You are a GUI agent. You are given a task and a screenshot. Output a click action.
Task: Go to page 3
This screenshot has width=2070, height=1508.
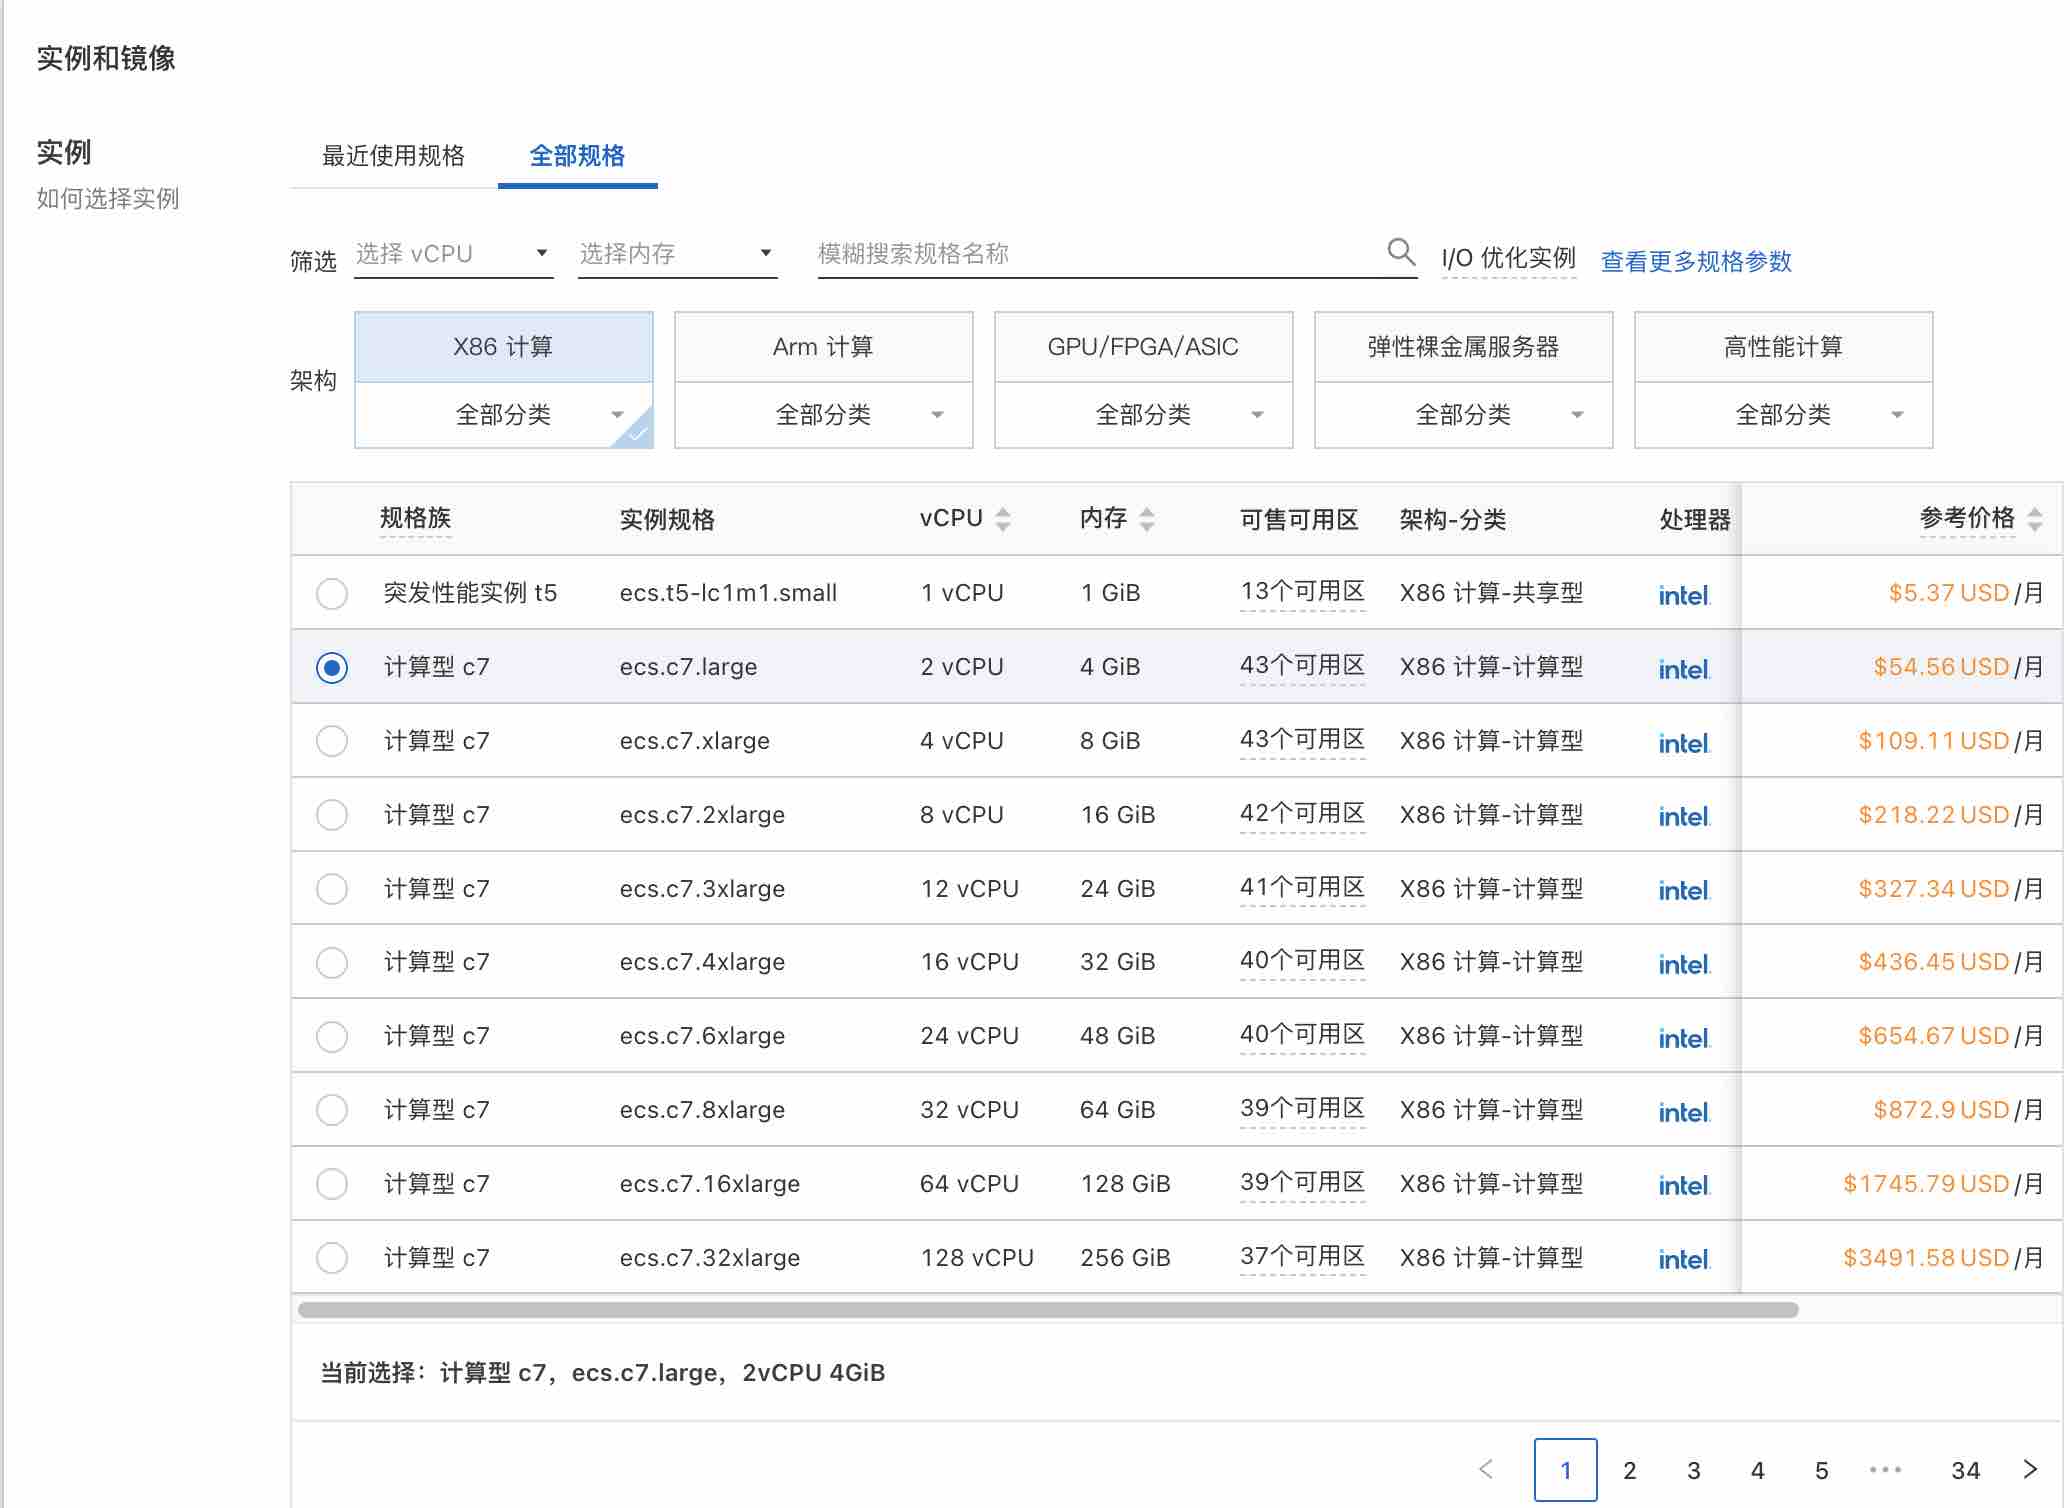point(1694,1470)
